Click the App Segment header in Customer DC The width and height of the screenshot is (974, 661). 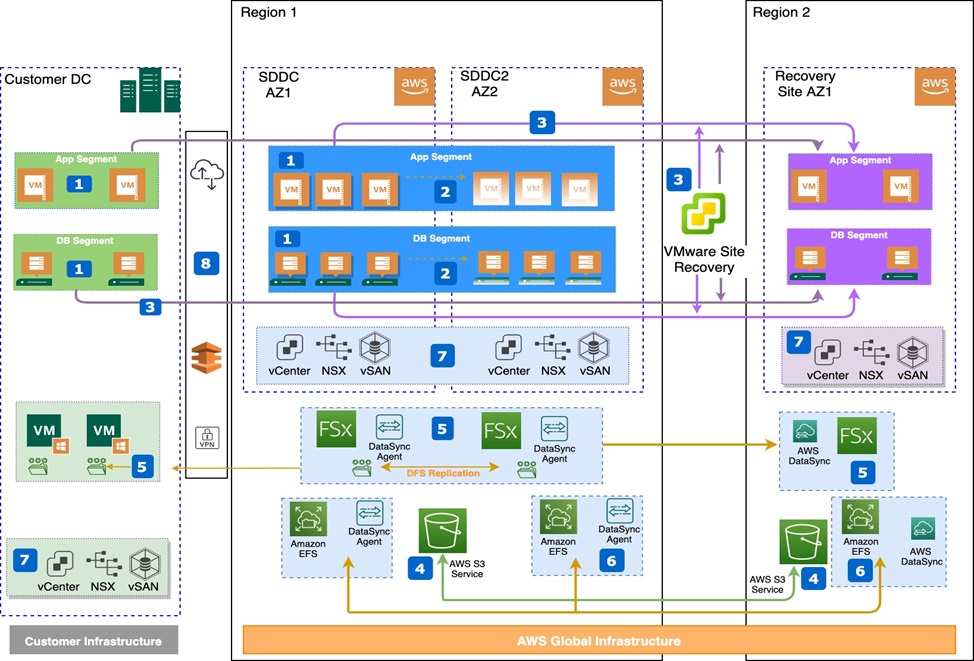click(x=83, y=158)
